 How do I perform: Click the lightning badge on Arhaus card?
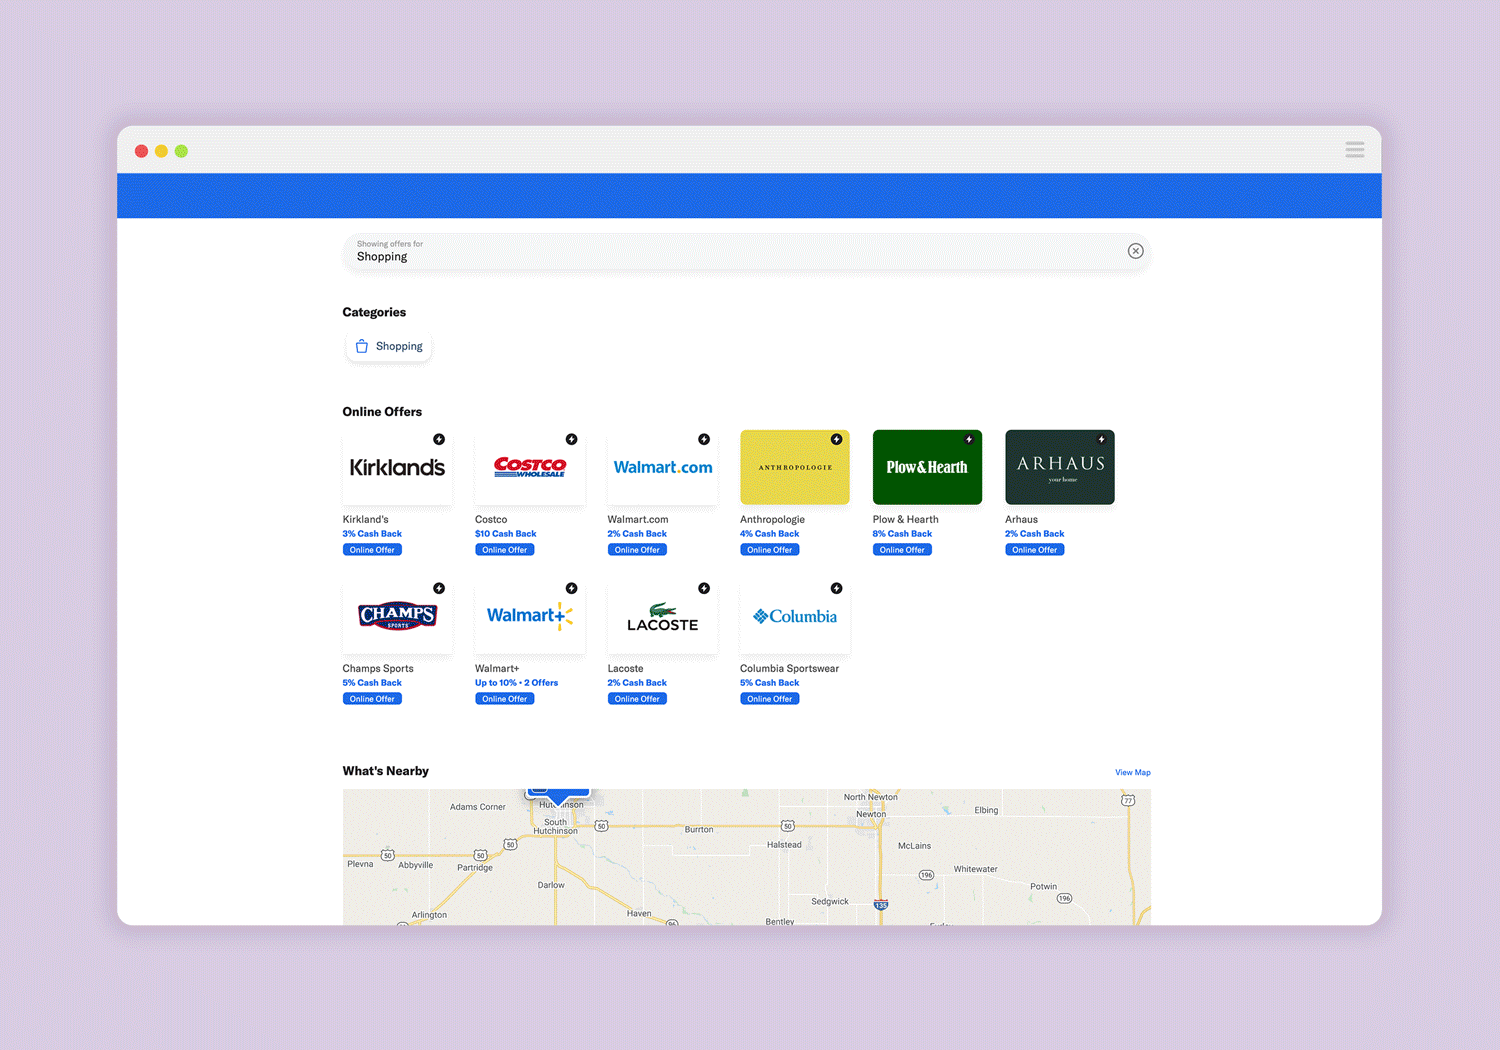(1101, 439)
